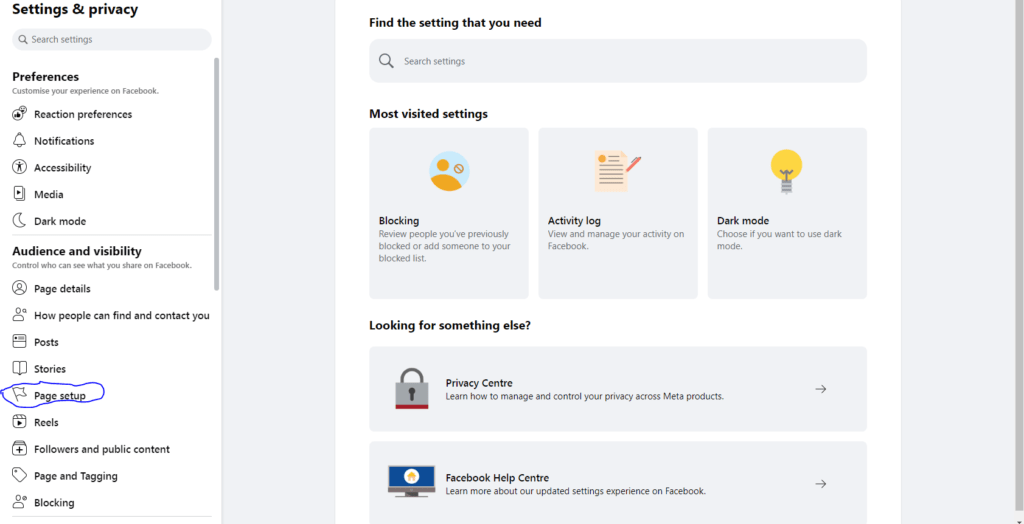1024x524 pixels.
Task: Open the Media play icon
Action: coord(20,194)
